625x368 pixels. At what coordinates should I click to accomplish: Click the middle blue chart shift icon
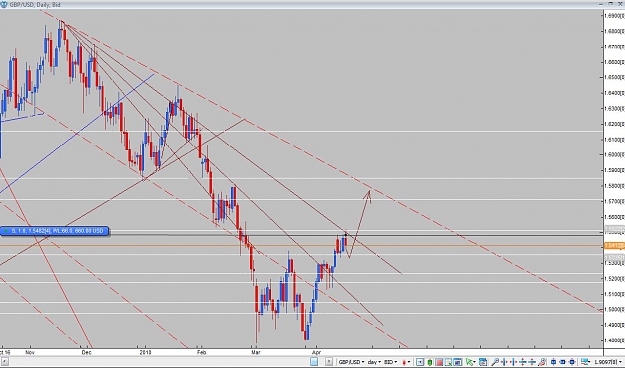[x=563, y=362]
